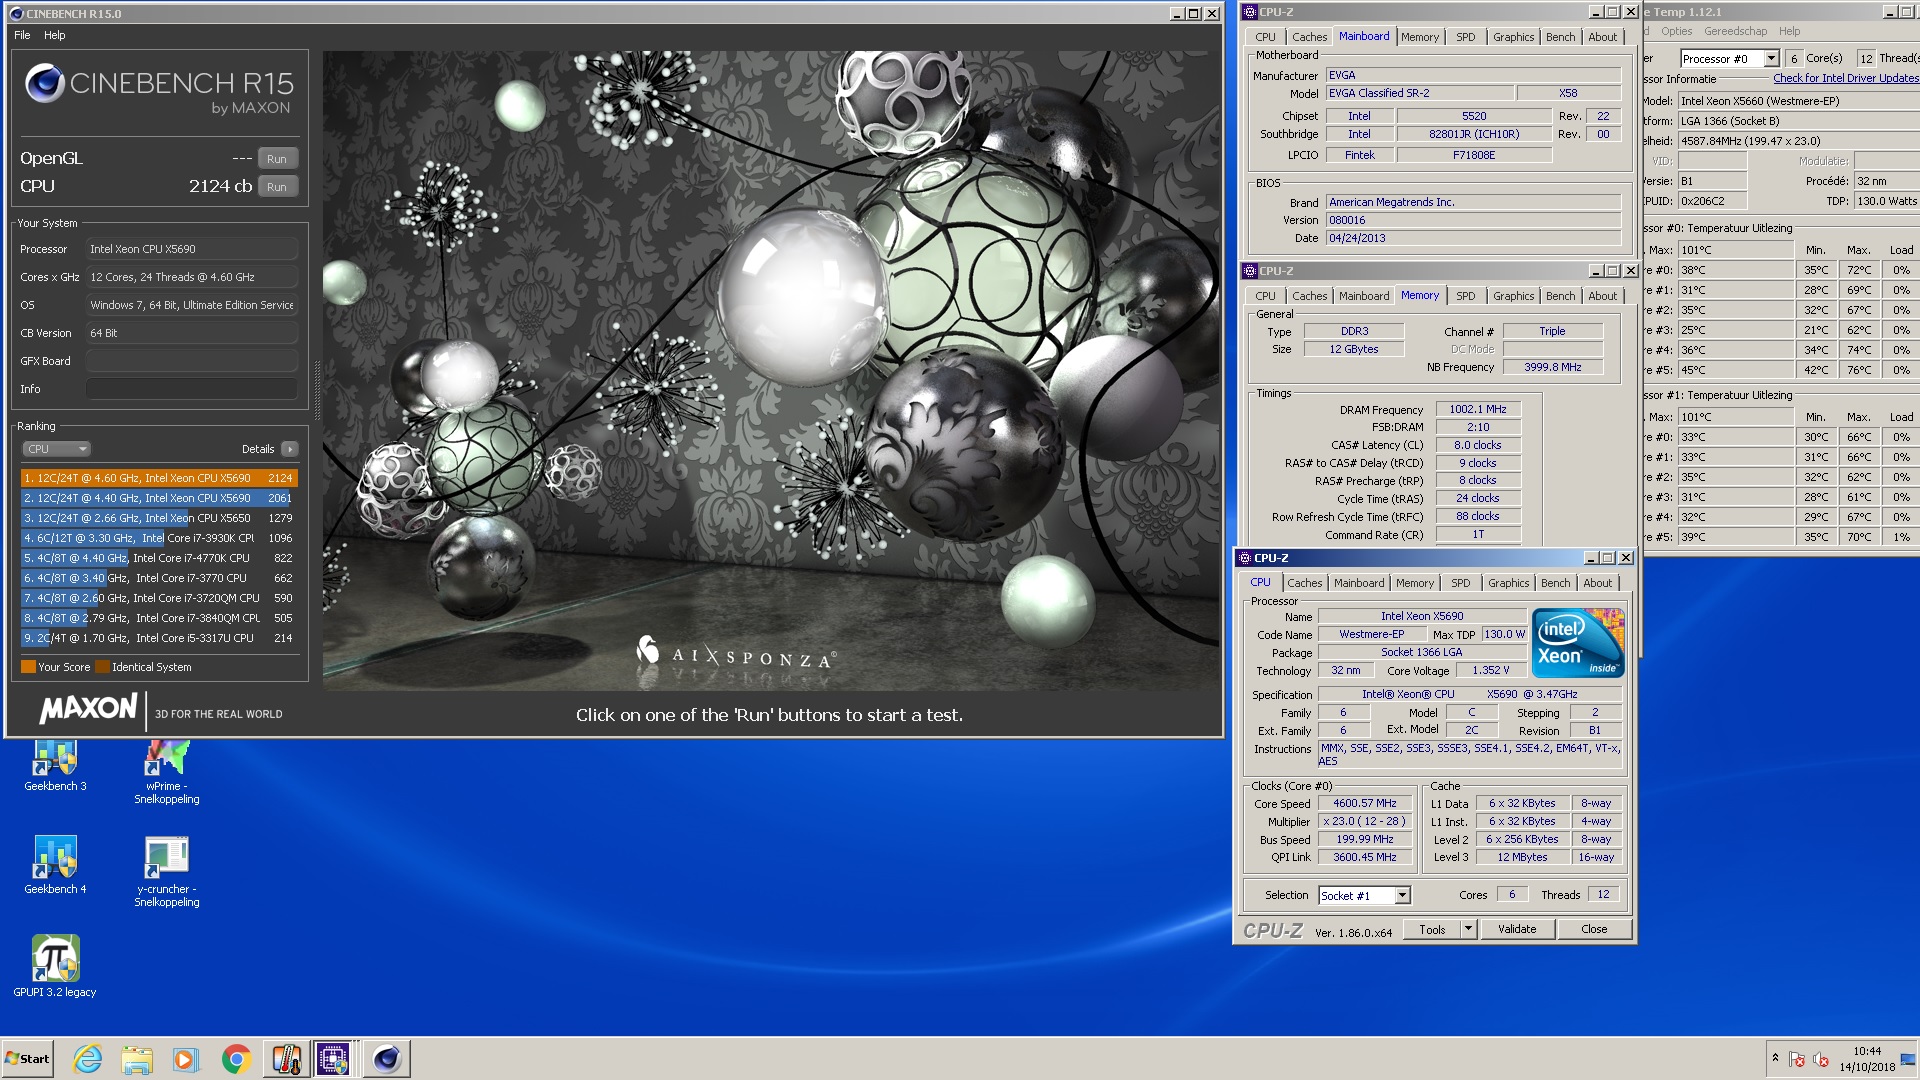Open Graphics tab in CPU-Z Memory window

coord(1513,296)
